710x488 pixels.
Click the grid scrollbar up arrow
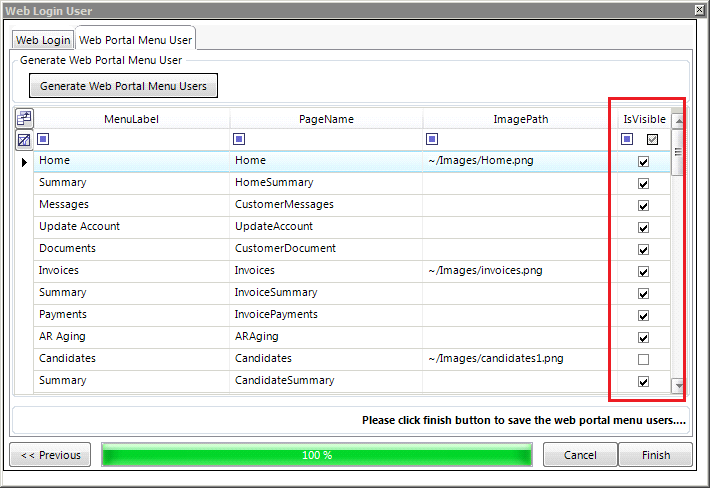click(678, 120)
